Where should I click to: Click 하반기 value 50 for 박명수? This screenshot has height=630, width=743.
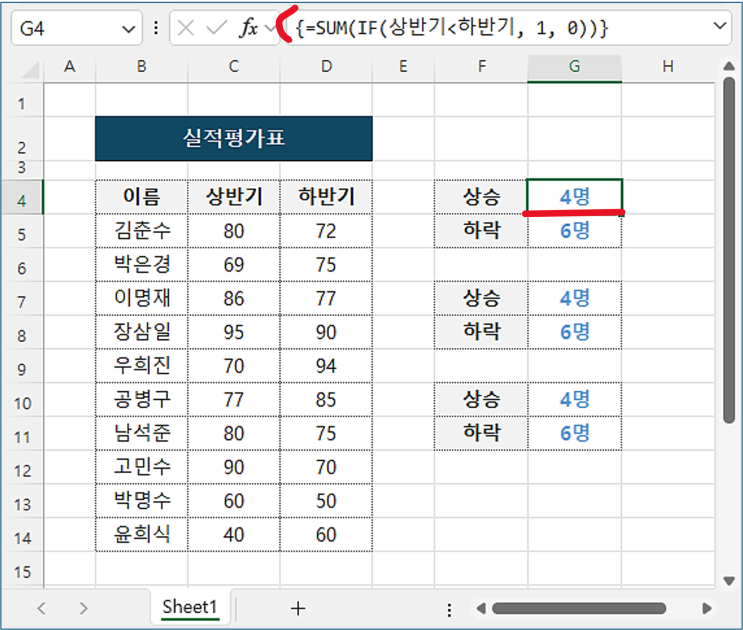click(326, 501)
